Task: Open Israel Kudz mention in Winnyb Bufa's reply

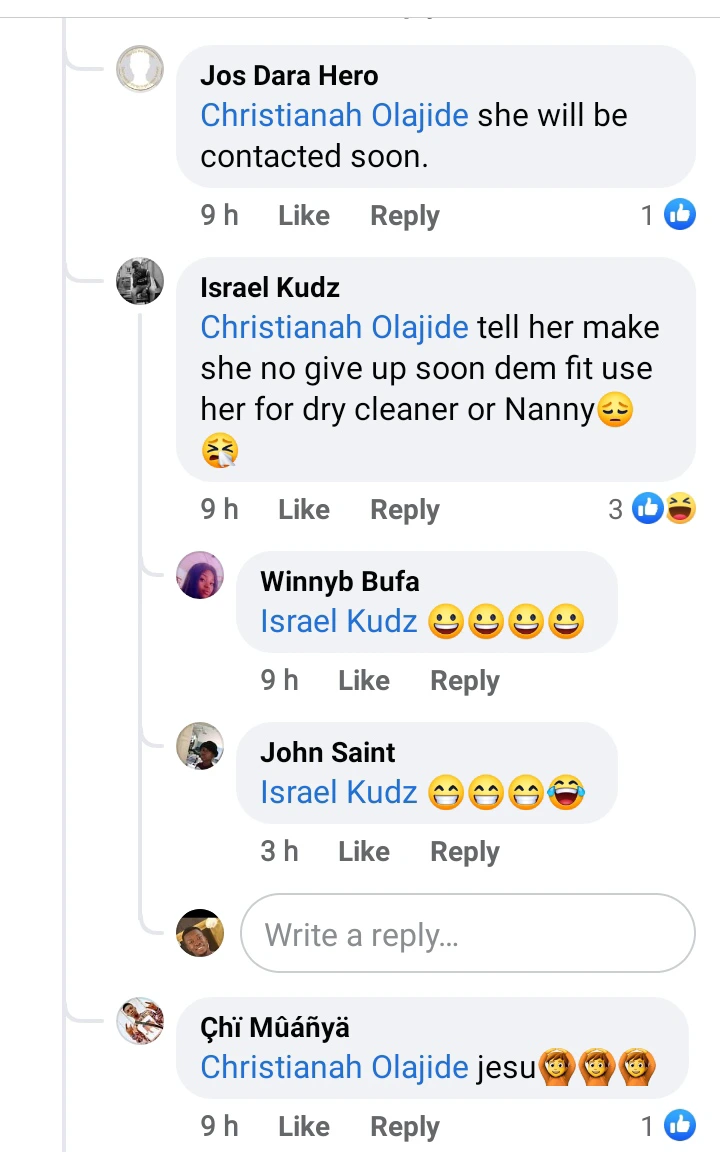Action: point(338,621)
